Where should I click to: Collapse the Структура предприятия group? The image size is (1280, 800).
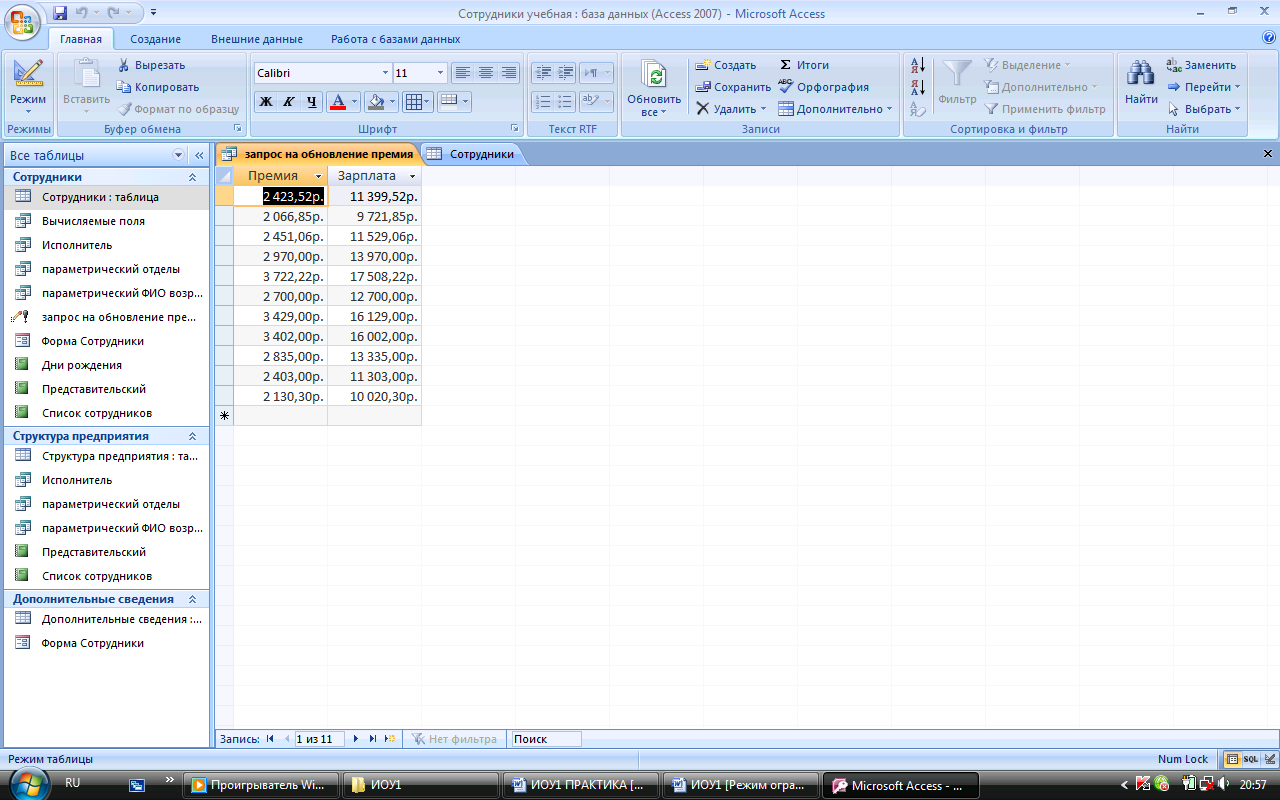pyautogui.click(x=192, y=436)
